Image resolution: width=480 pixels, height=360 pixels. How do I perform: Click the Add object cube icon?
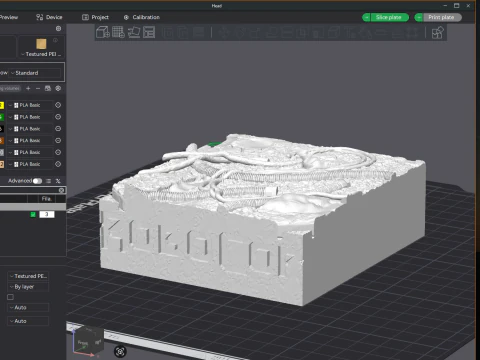(103, 32)
